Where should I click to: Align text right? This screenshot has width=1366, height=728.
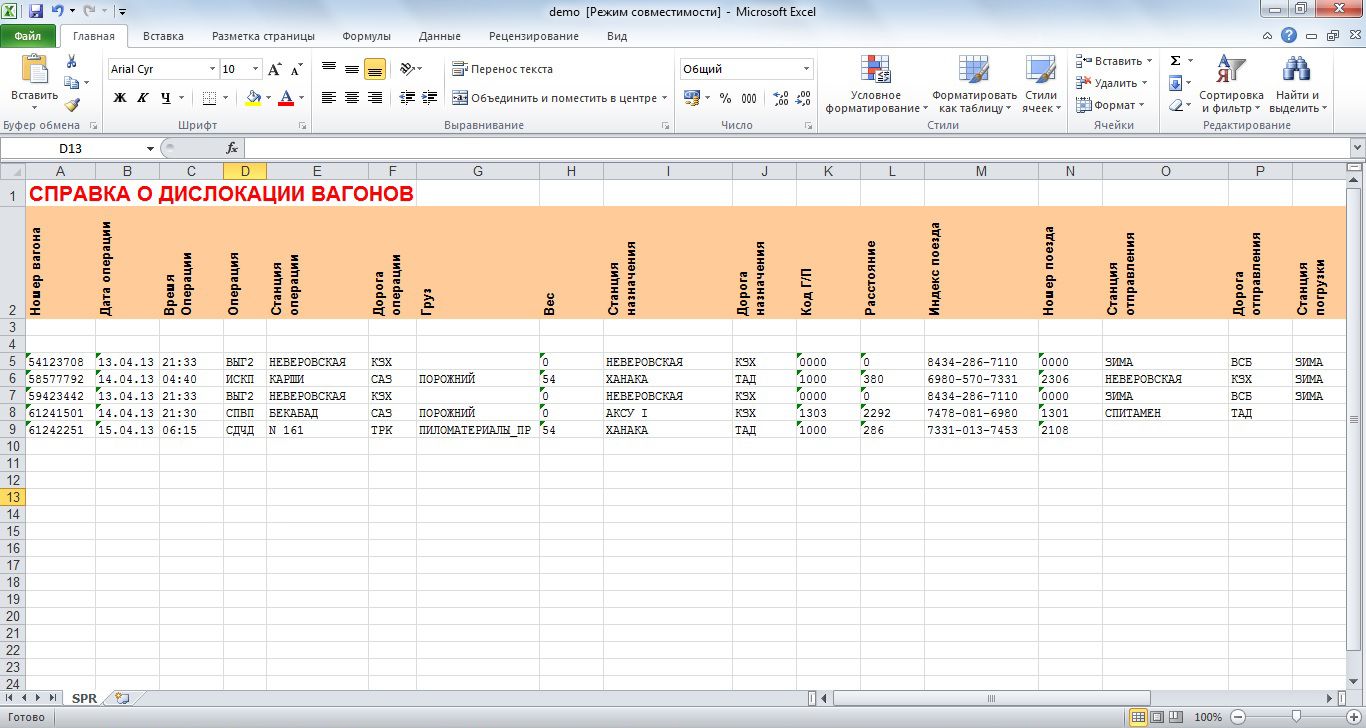point(375,98)
